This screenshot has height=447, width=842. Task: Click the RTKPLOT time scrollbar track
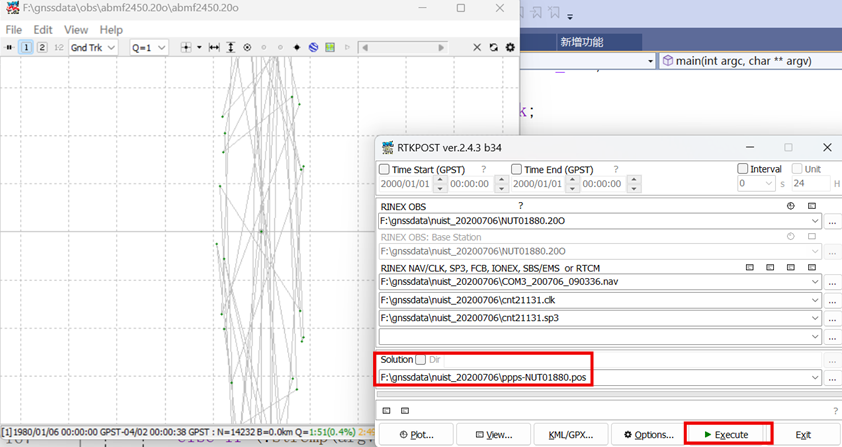[403, 47]
